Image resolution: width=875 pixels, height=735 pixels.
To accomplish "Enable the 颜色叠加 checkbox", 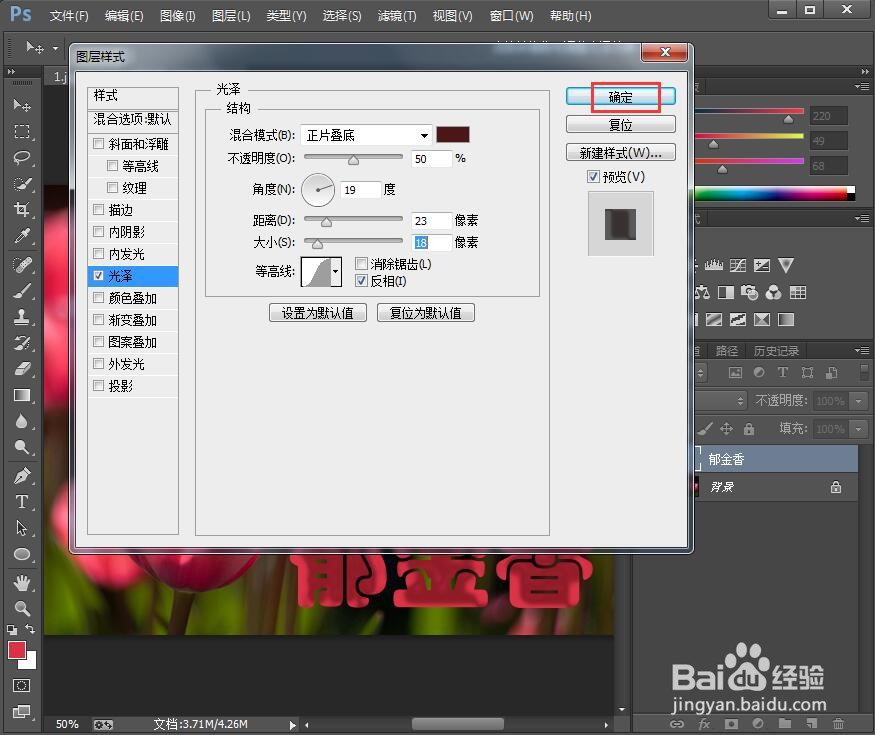I will point(99,298).
